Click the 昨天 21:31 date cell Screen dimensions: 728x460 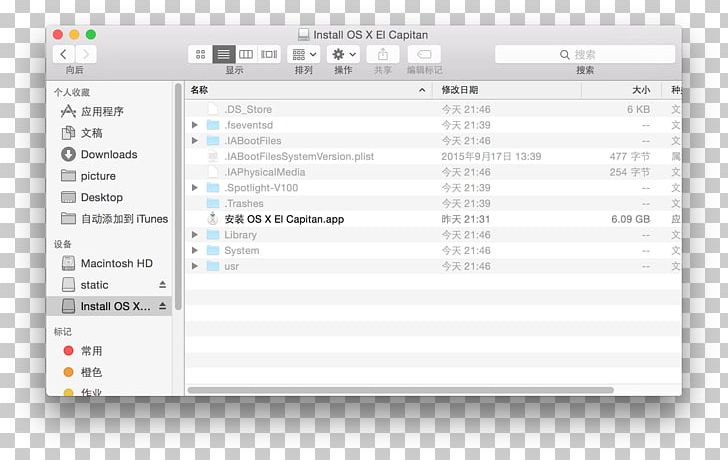tap(466, 219)
